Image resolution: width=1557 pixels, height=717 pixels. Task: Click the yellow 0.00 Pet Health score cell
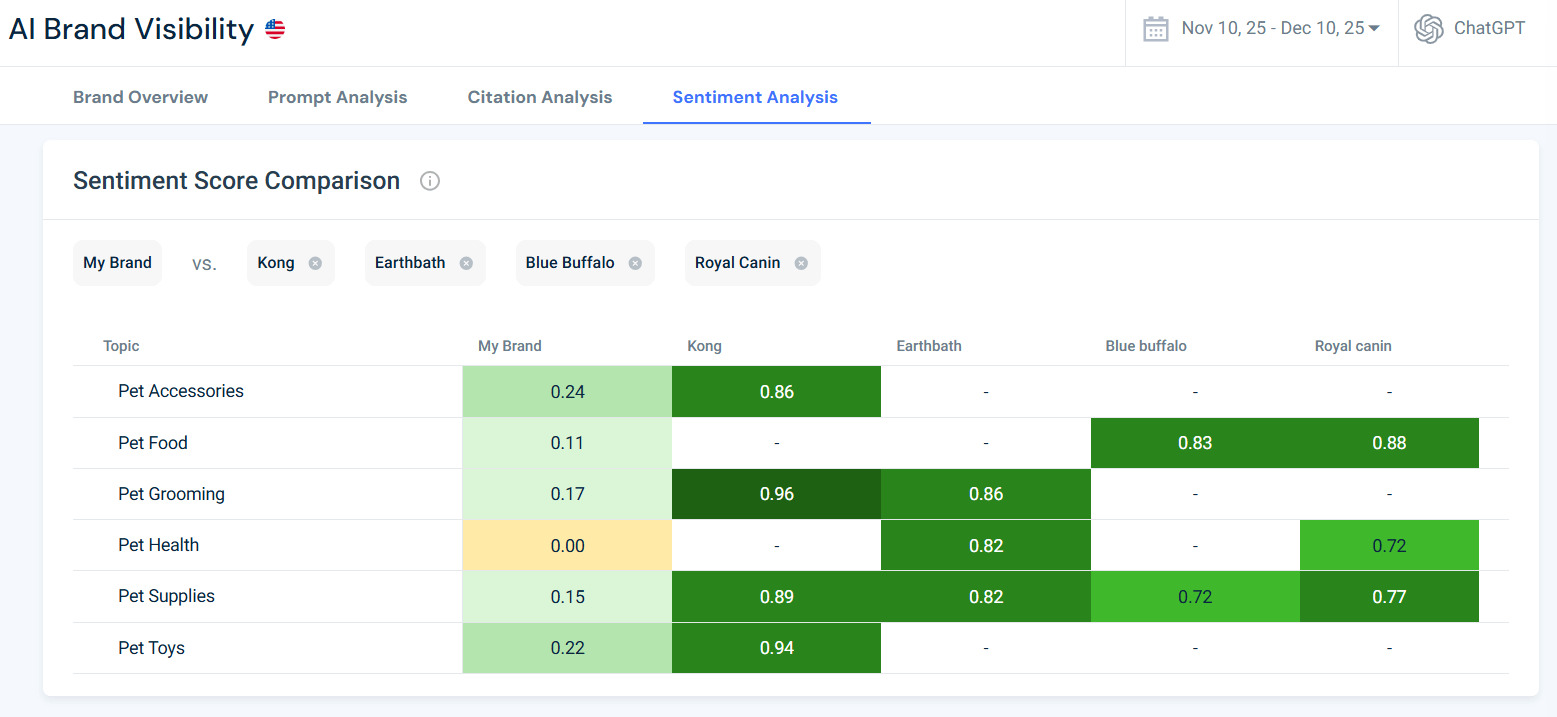coord(566,545)
